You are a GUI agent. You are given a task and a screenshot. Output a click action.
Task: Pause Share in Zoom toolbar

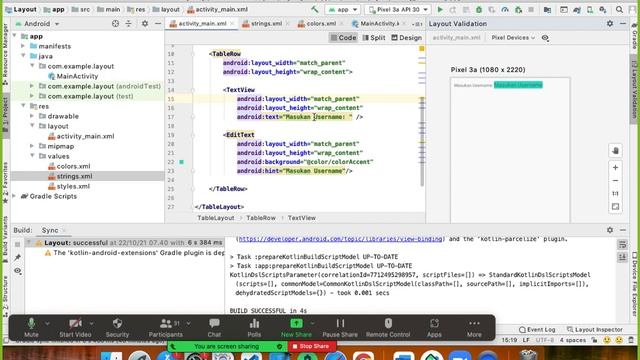pos(340,328)
